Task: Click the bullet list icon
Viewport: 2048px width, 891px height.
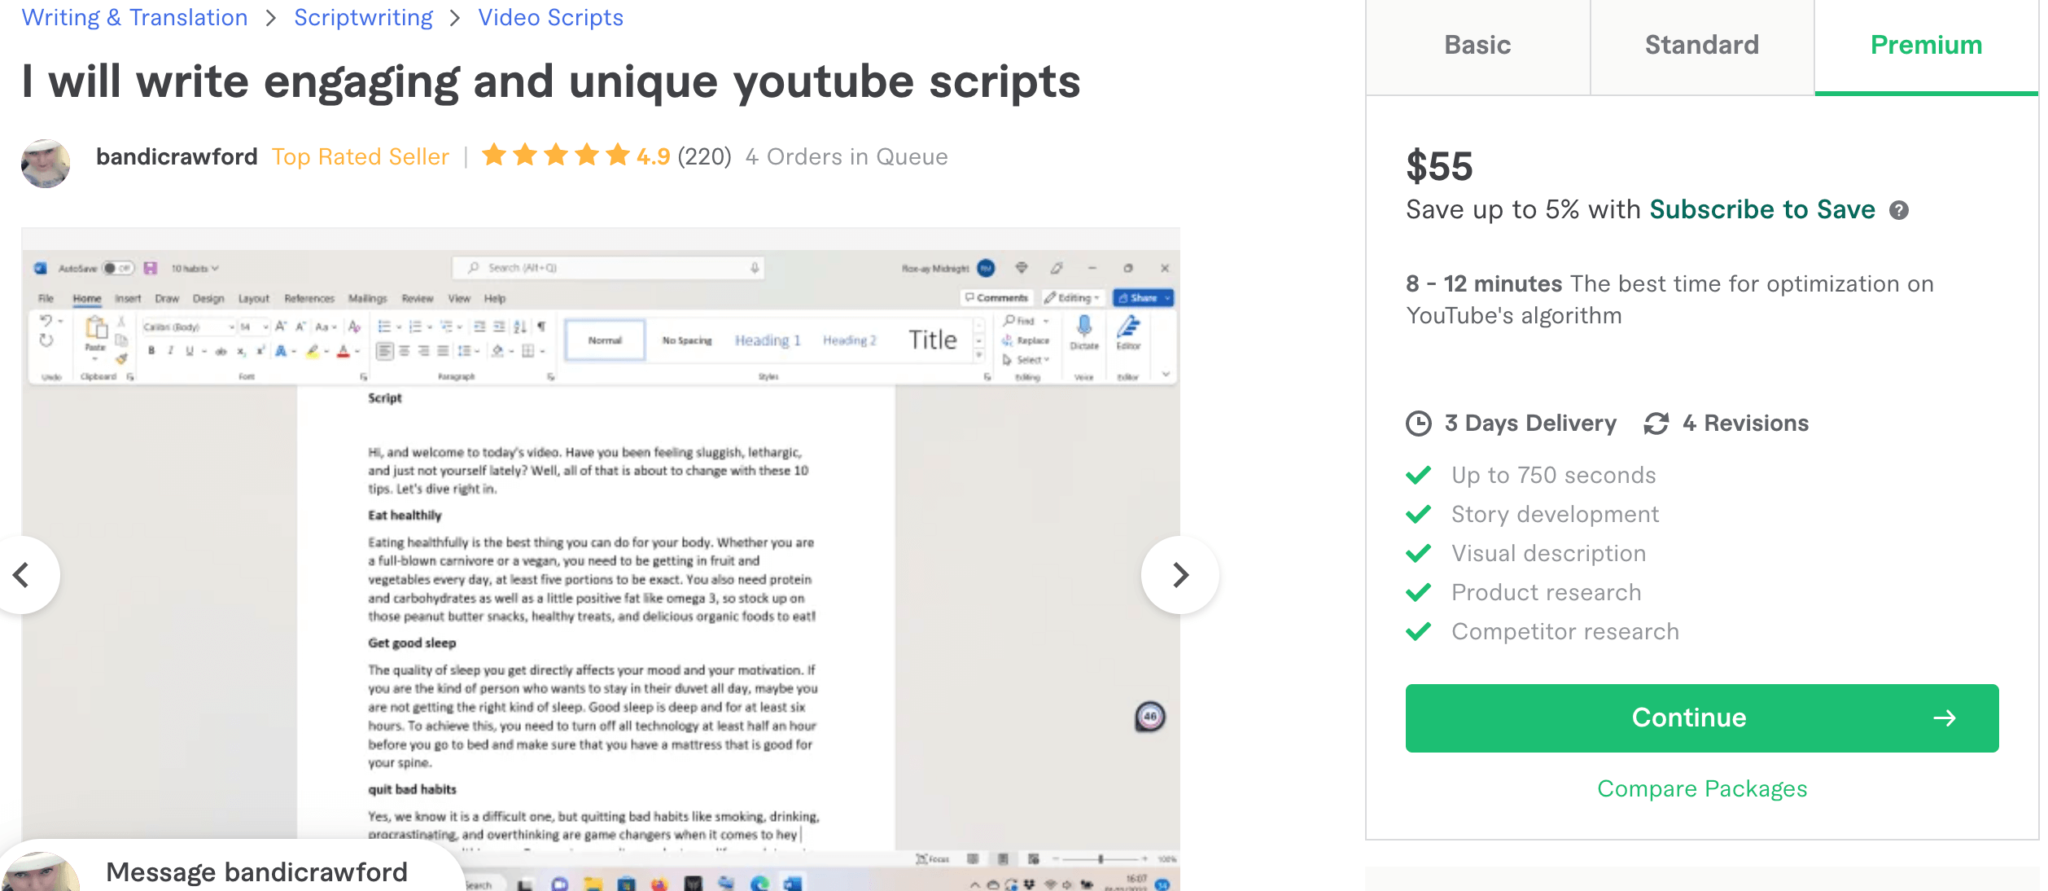Action: [384, 326]
